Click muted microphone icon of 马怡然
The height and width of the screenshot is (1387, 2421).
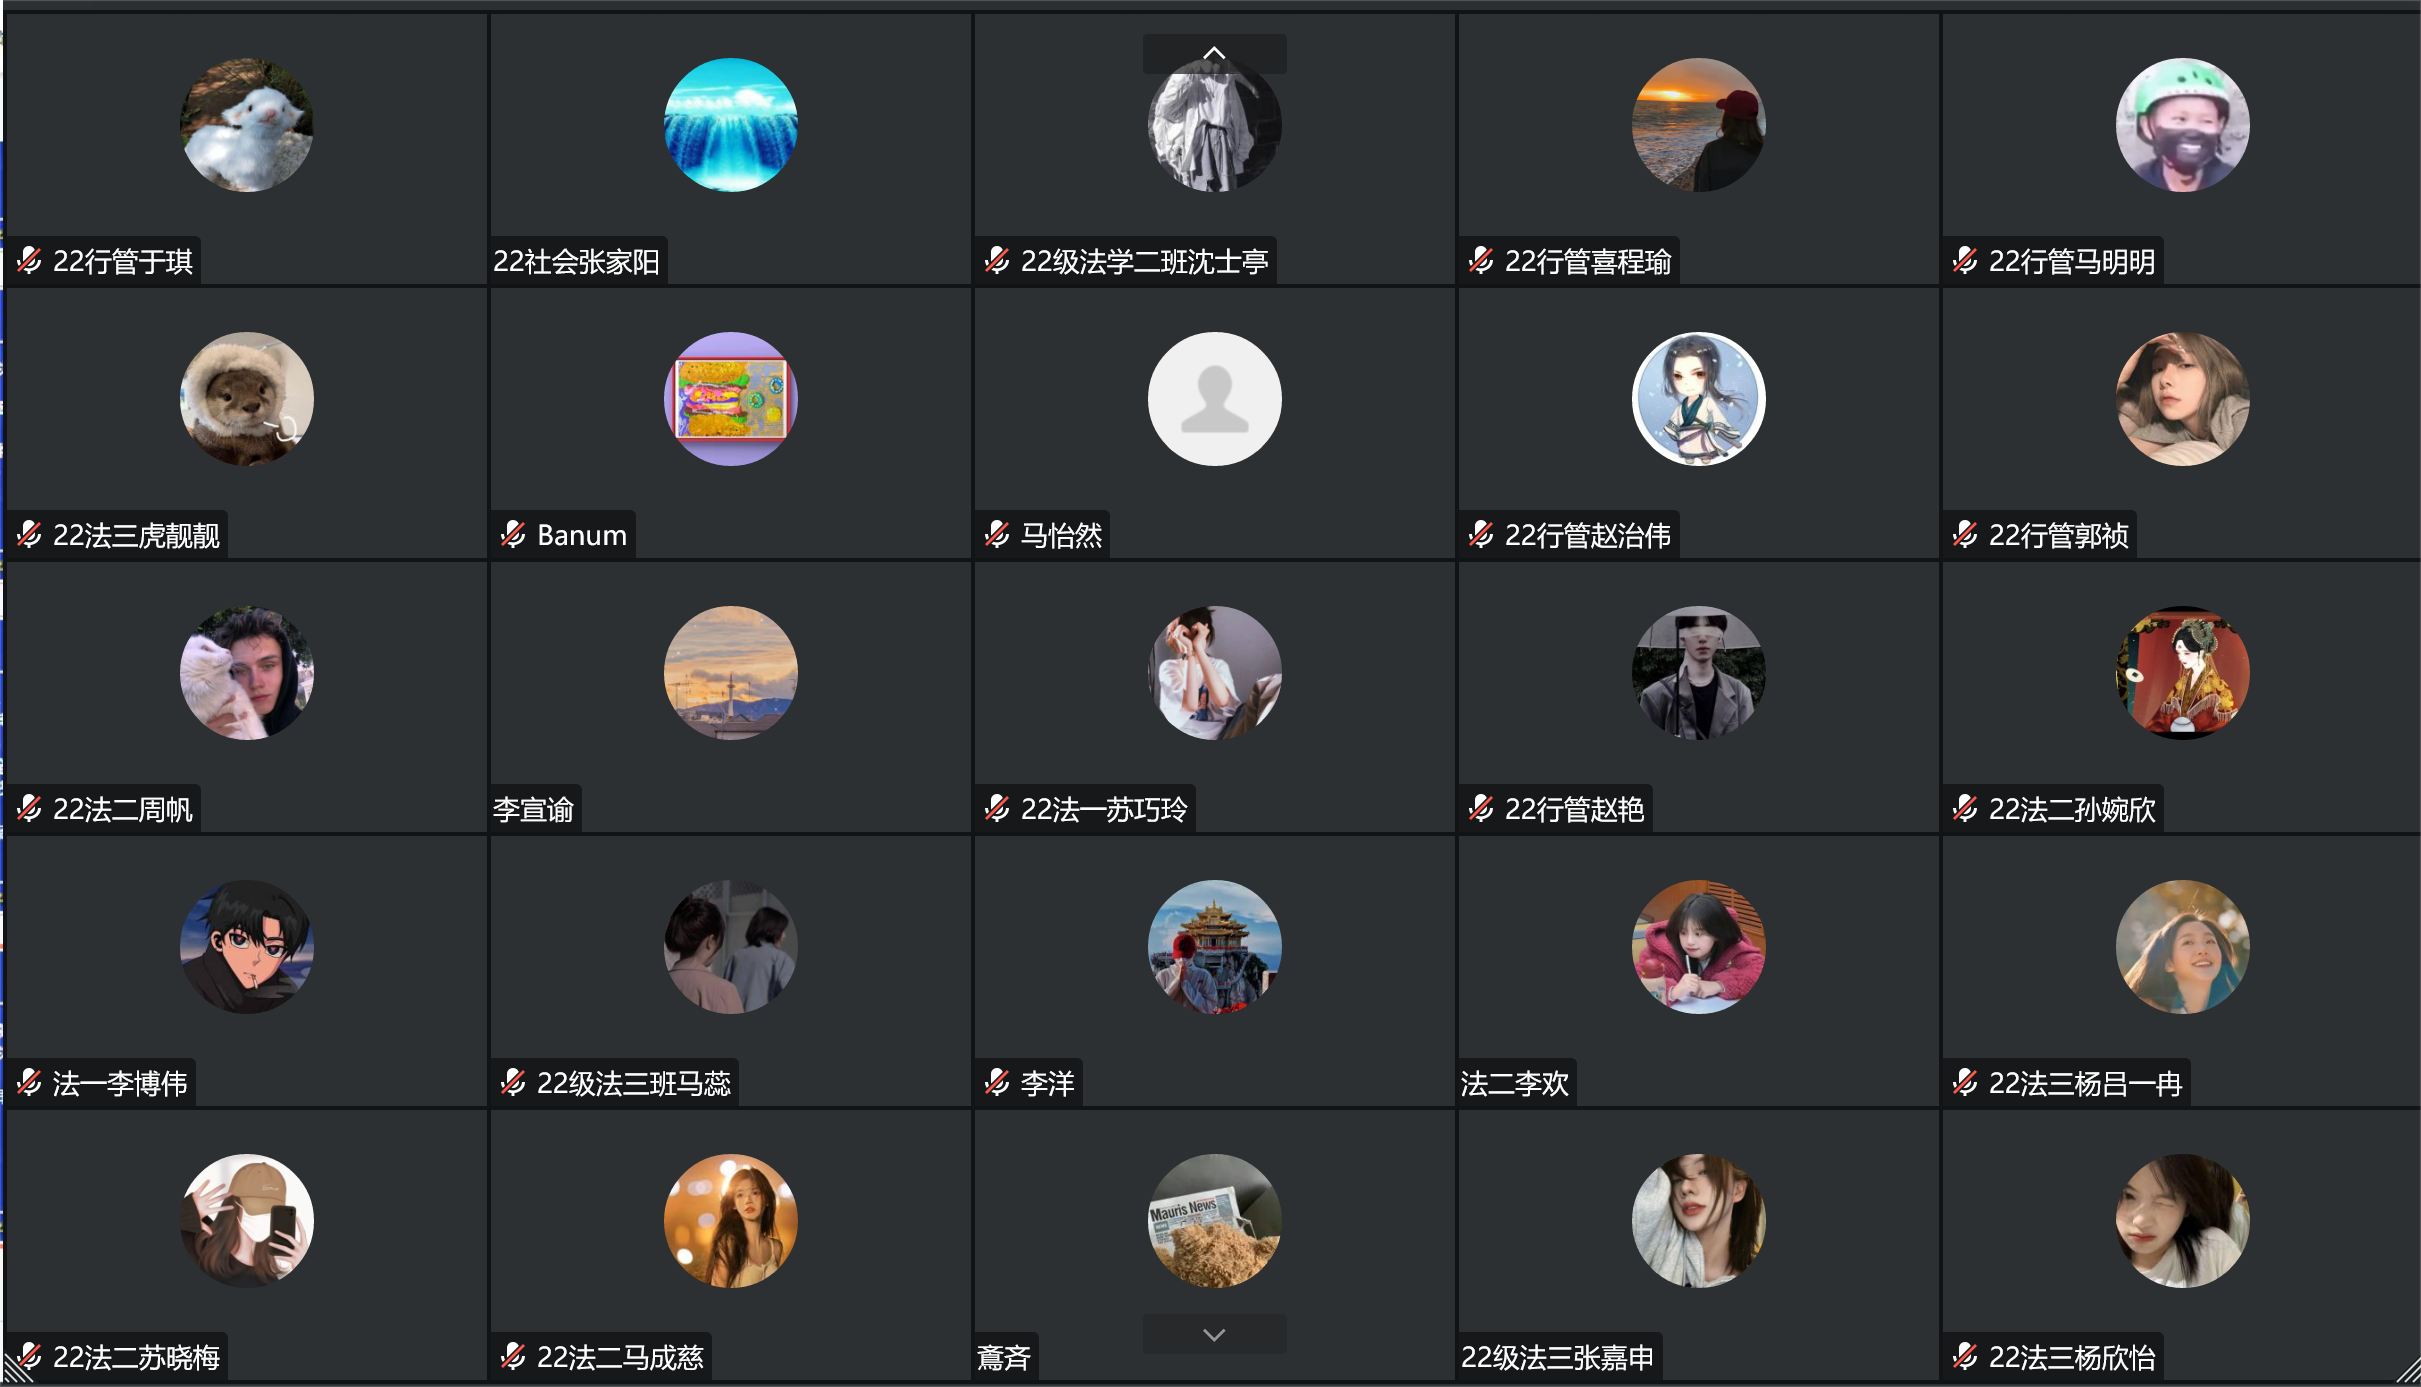[998, 535]
